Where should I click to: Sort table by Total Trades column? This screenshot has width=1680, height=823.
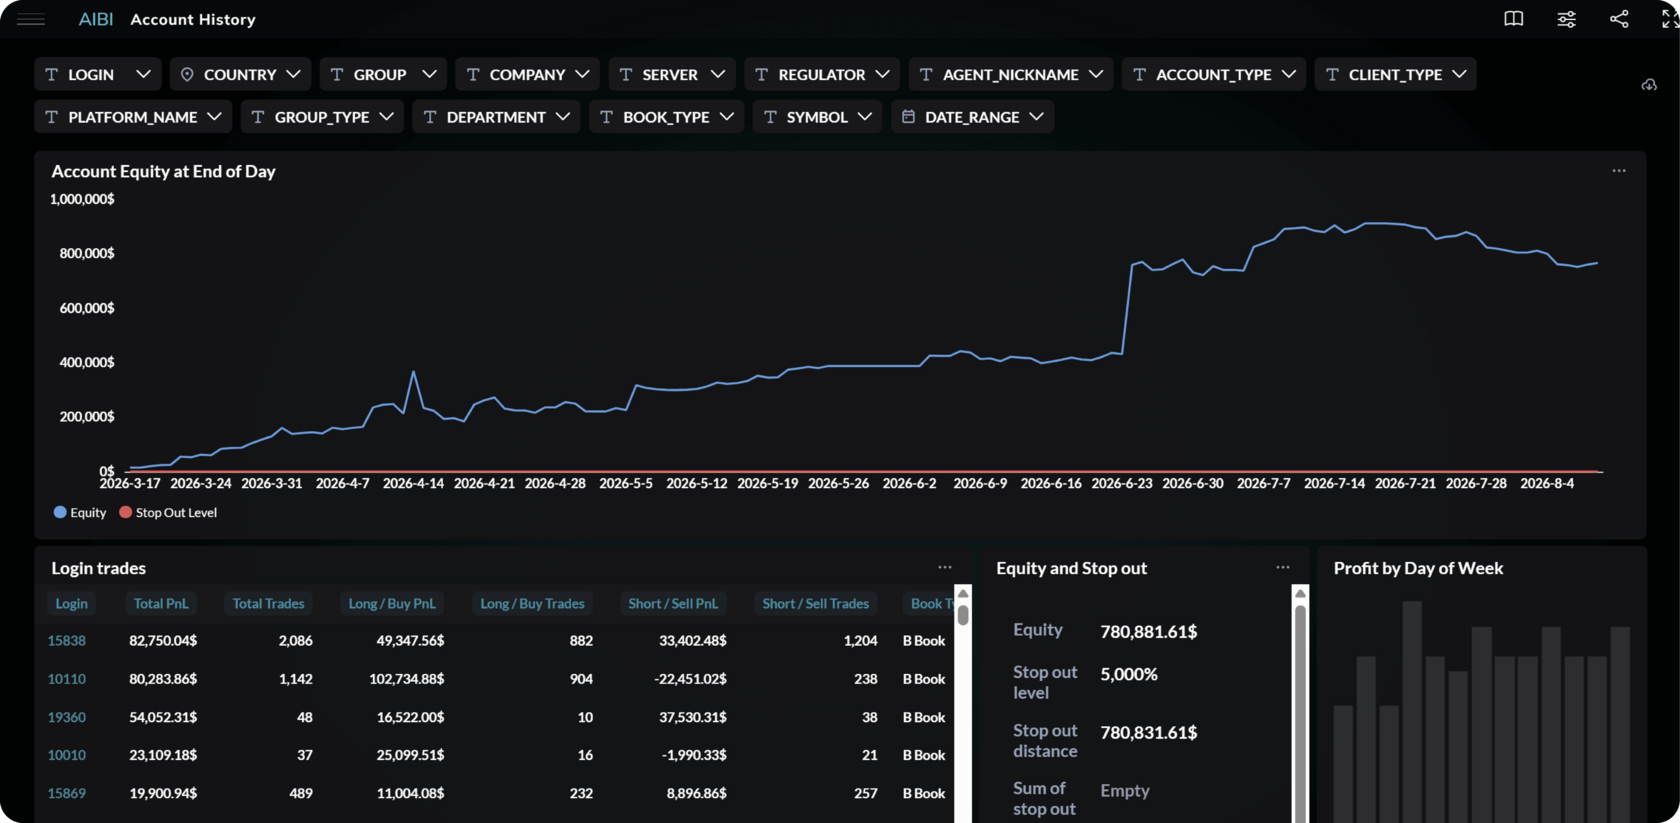coord(268,603)
